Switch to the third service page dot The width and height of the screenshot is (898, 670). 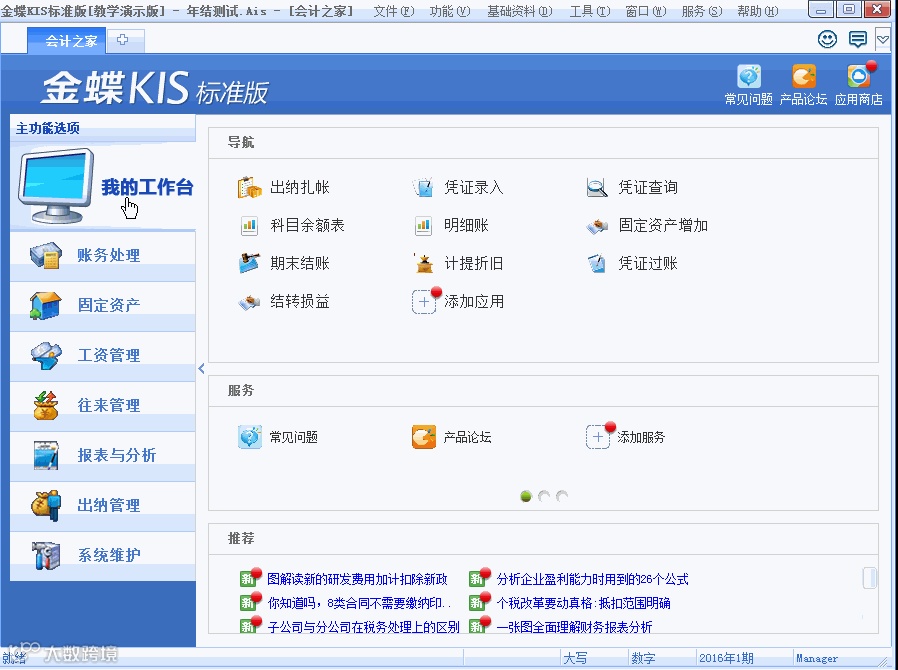562,496
